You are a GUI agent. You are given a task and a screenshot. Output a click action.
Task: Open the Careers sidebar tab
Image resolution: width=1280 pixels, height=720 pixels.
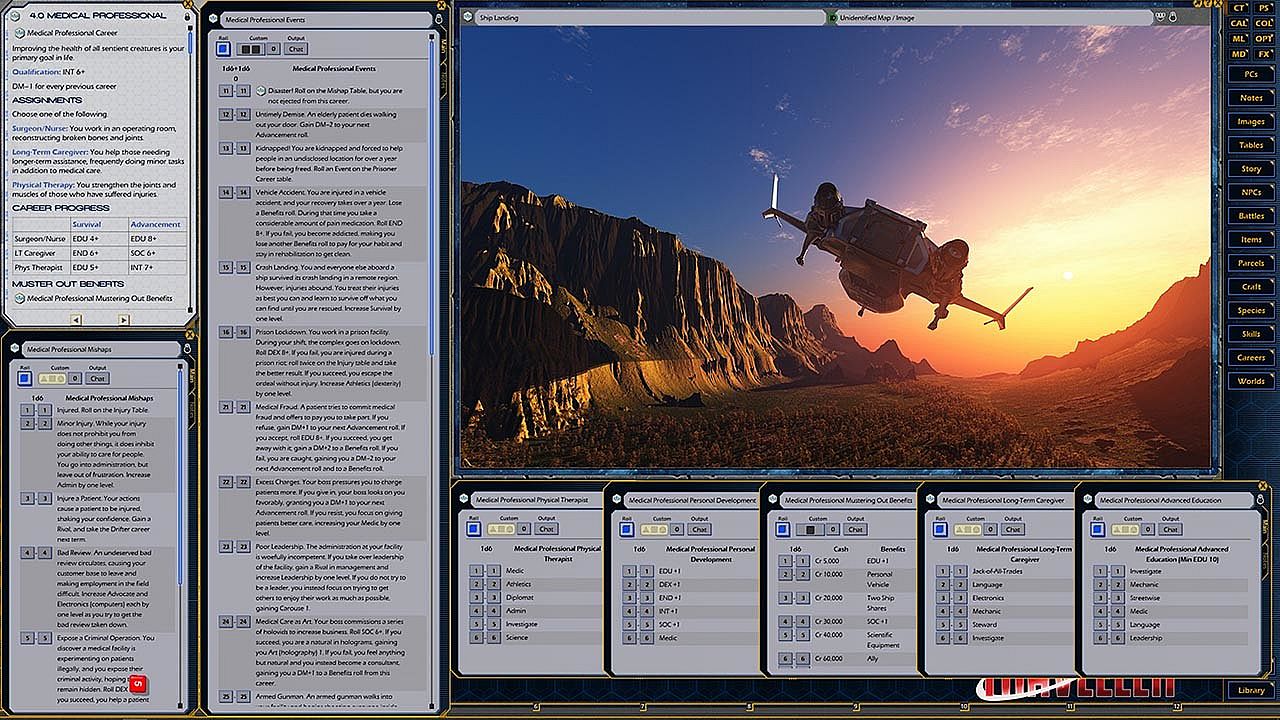[x=1251, y=357]
